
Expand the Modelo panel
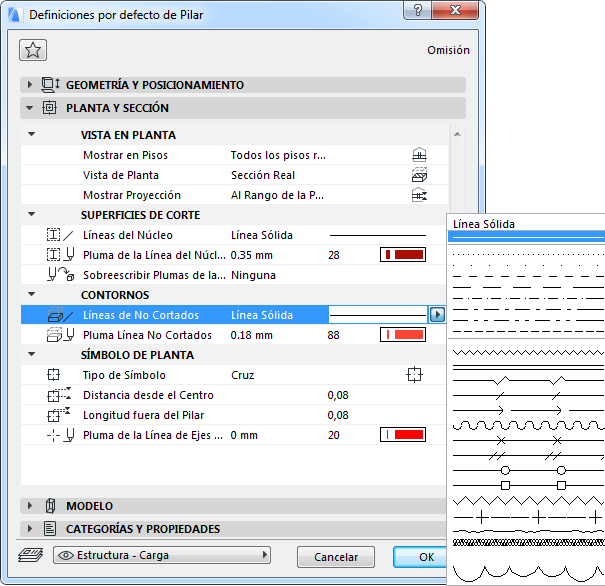(x=30, y=506)
